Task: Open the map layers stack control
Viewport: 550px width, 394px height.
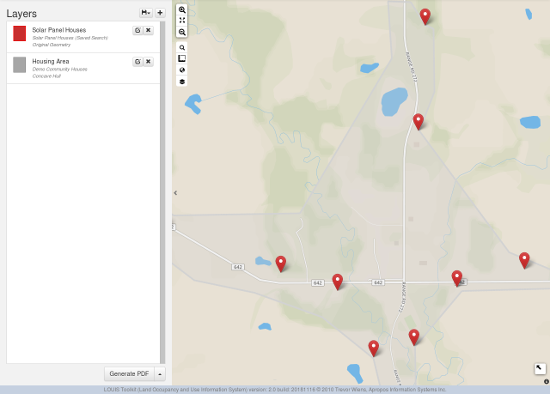Action: click(182, 81)
